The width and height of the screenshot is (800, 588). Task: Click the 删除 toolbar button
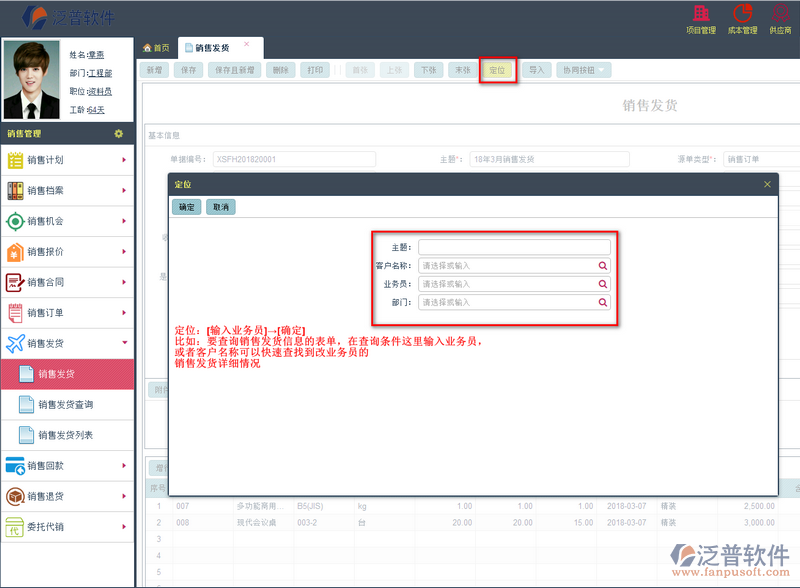[x=280, y=70]
